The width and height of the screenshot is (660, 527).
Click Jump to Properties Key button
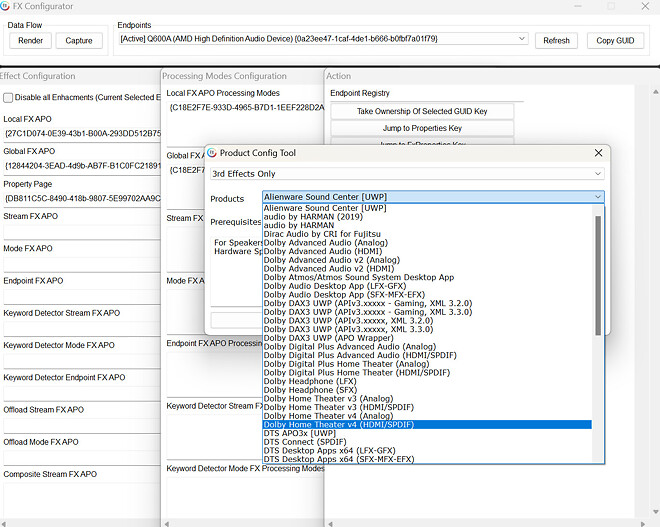coord(421,128)
